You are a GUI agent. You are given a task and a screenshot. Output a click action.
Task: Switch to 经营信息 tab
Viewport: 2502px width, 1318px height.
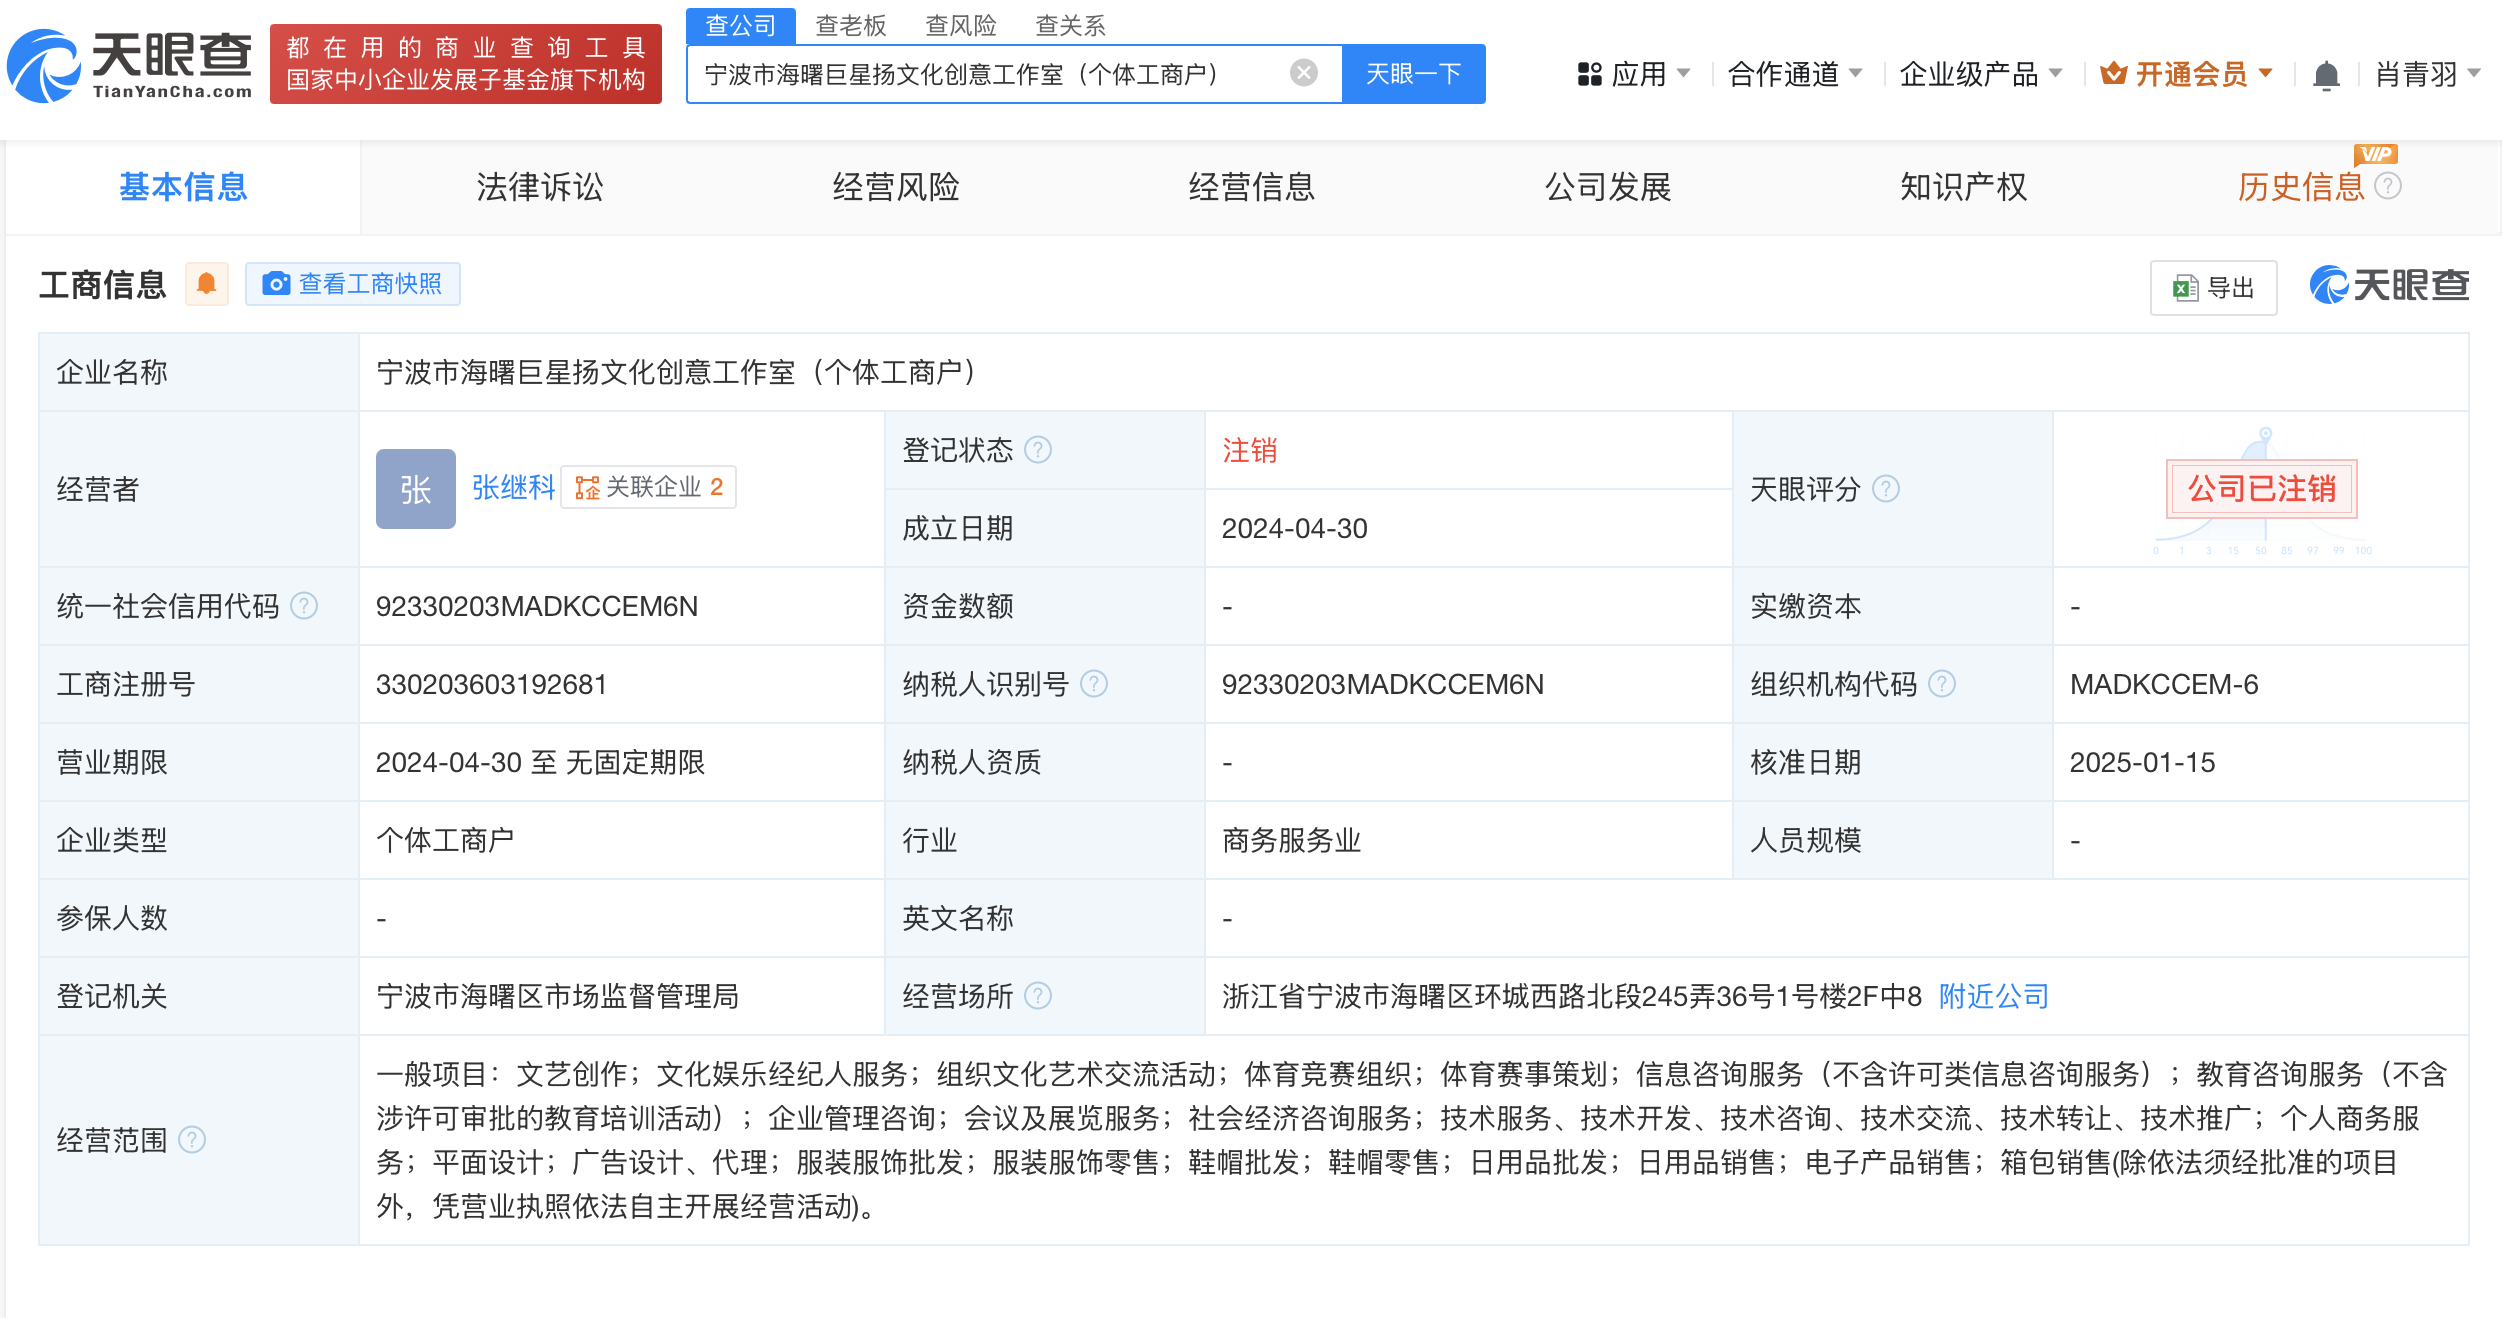(x=1252, y=187)
